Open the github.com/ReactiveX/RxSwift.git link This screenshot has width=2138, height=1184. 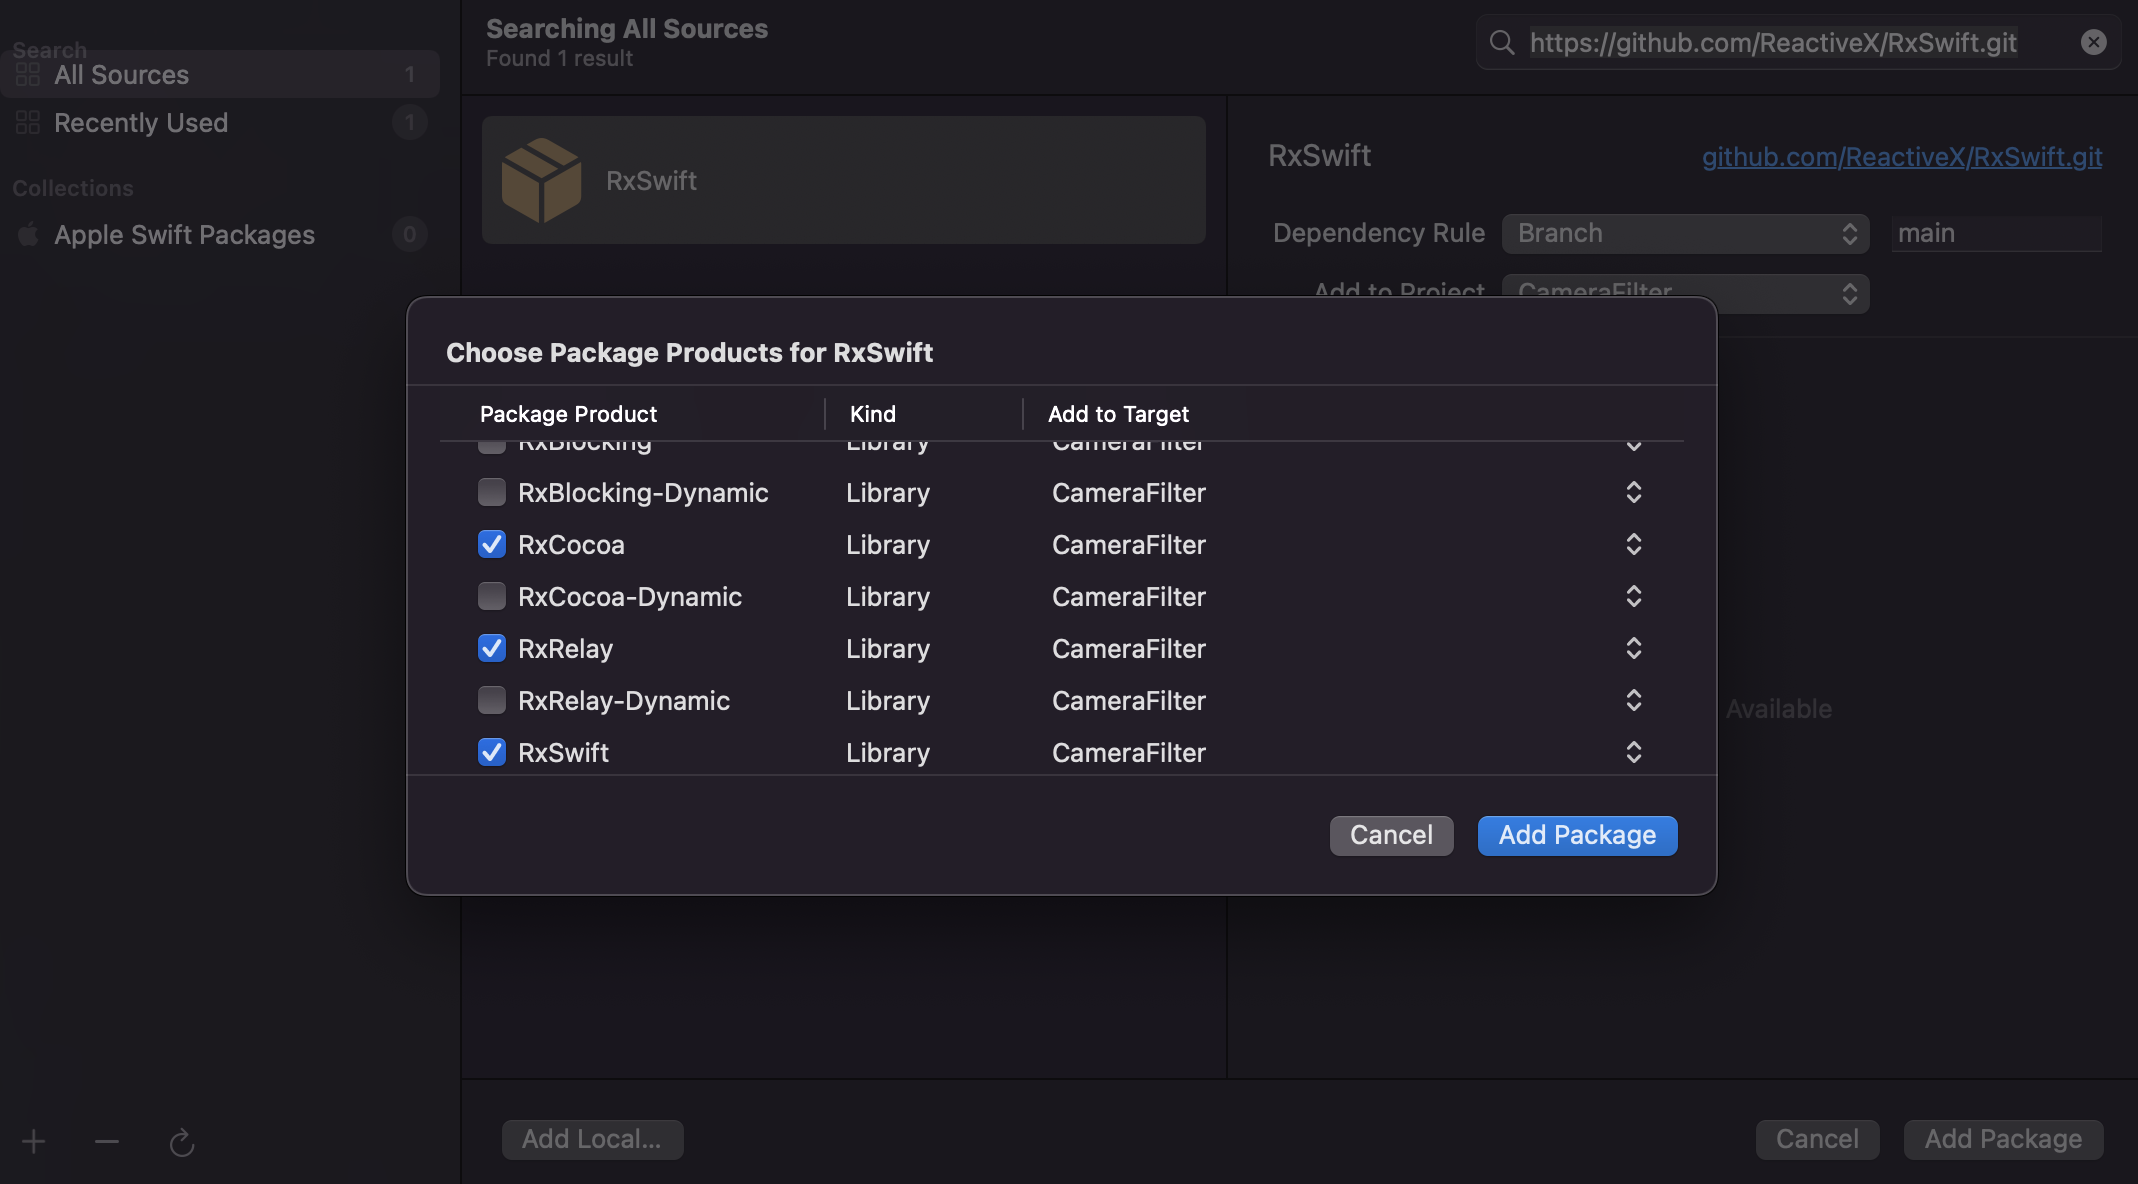(x=1901, y=156)
